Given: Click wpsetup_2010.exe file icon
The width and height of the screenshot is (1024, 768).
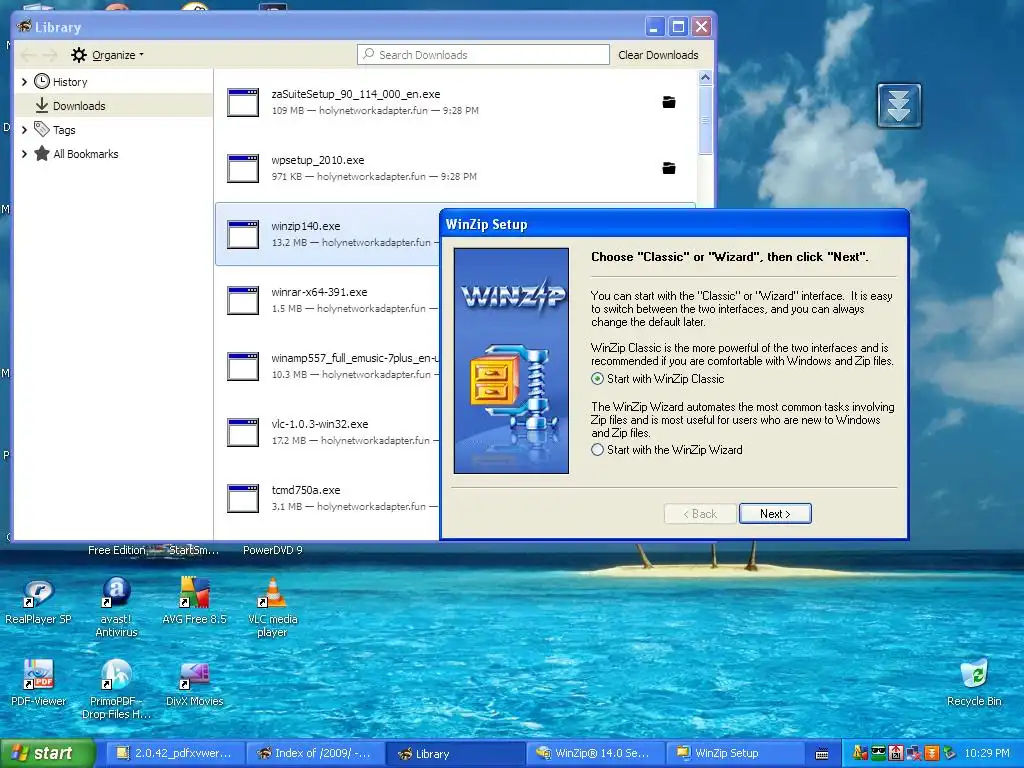Looking at the screenshot, I should (x=243, y=168).
